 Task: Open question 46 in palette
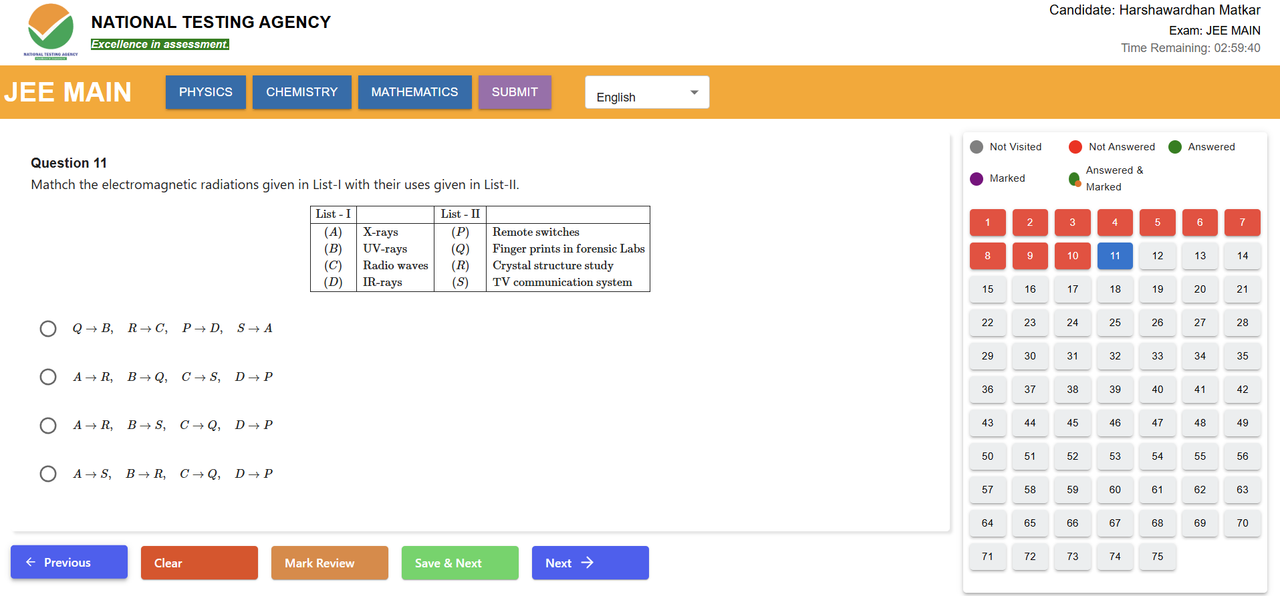pos(1115,423)
